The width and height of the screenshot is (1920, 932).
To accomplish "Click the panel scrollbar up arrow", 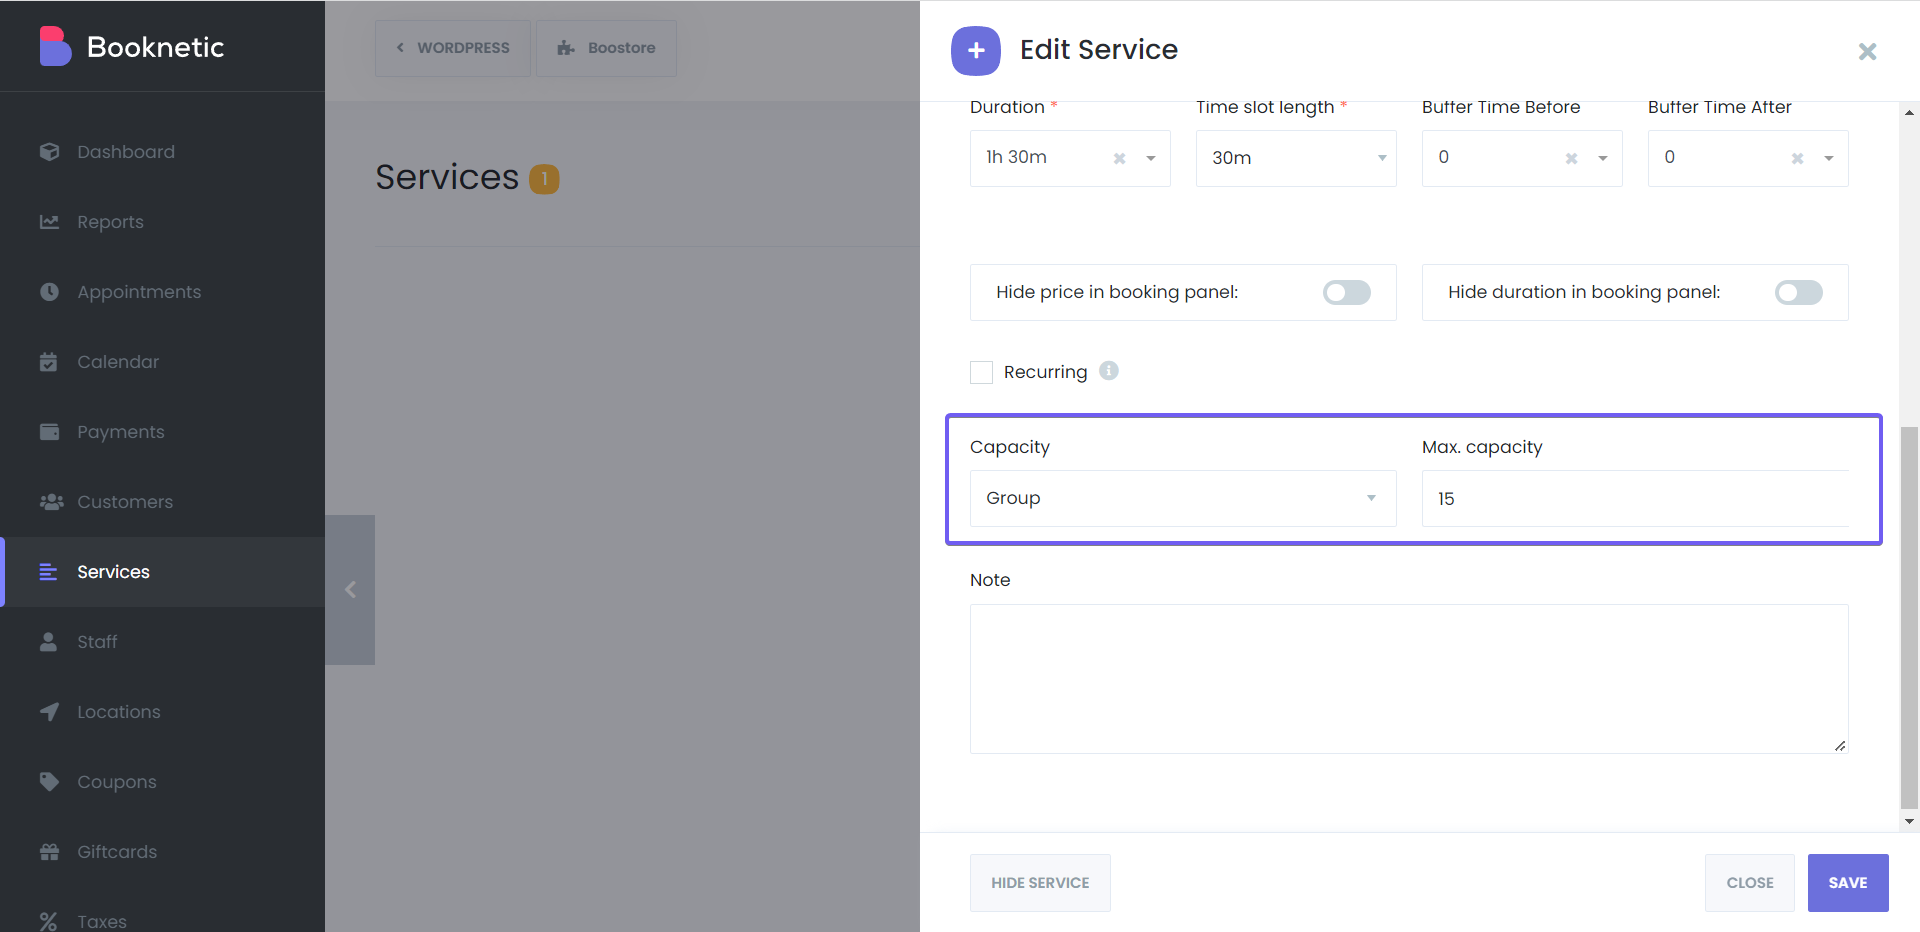I will (x=1909, y=112).
